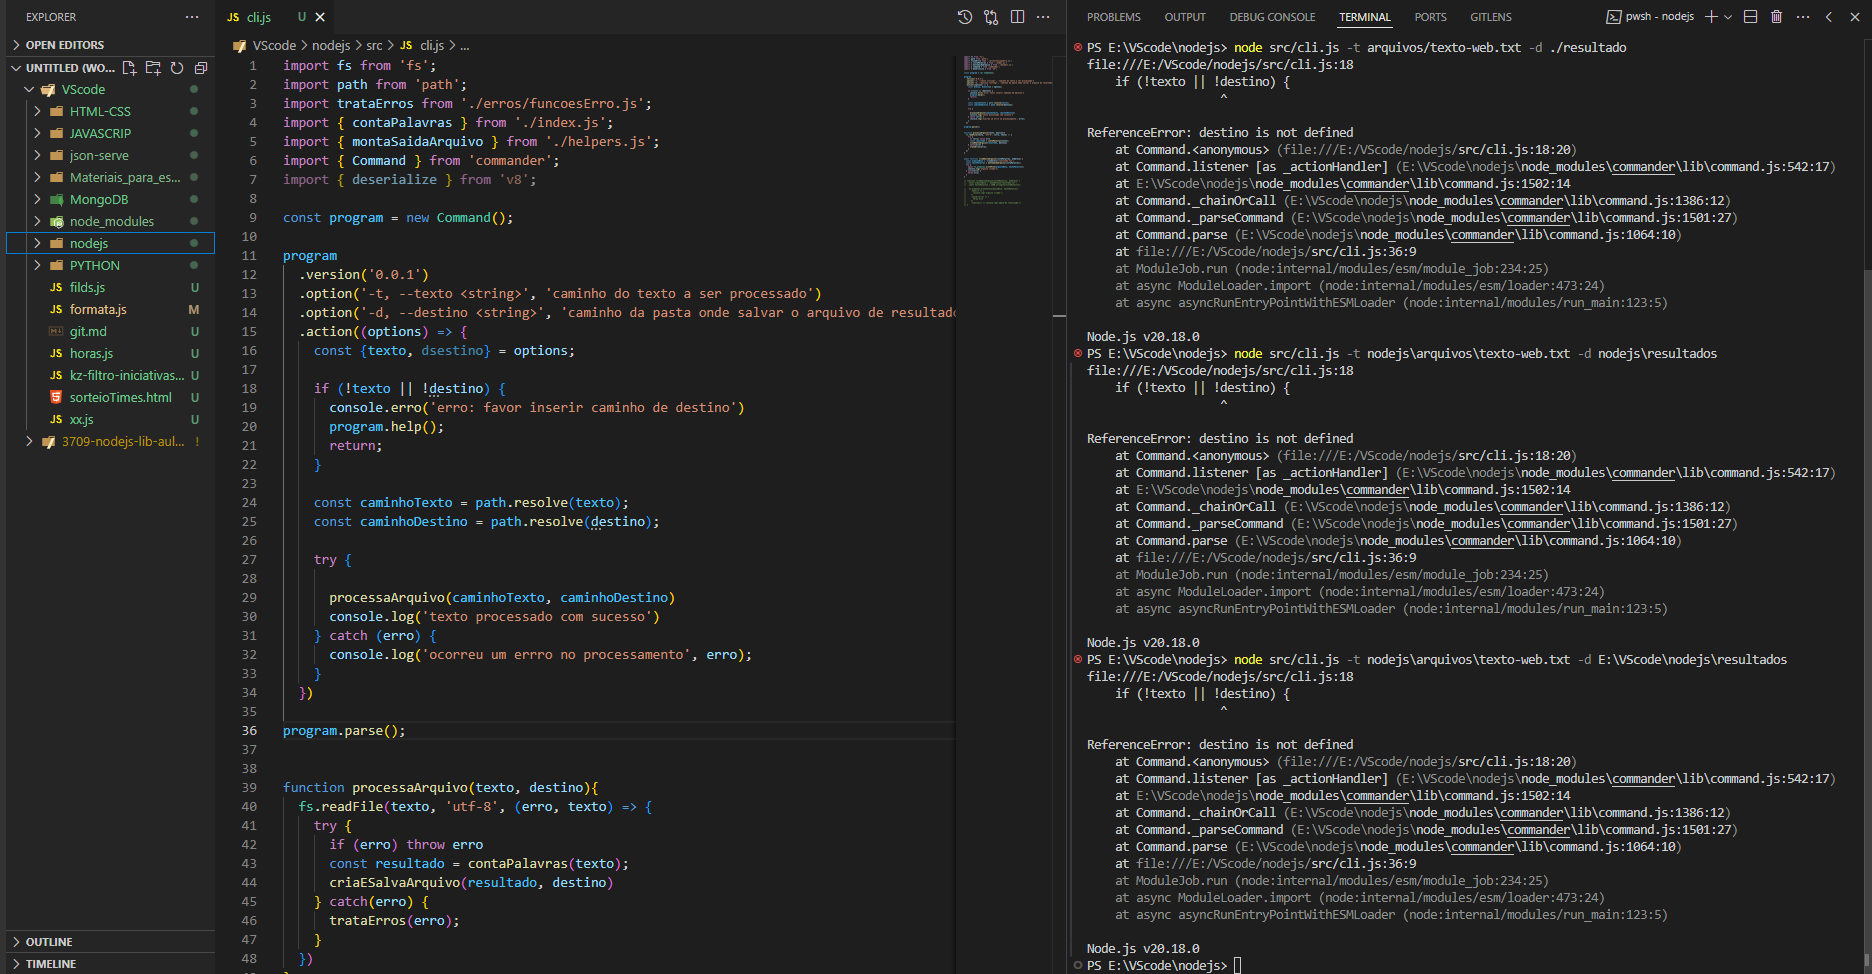
Task: Select the Terminal tab
Action: point(1365,17)
